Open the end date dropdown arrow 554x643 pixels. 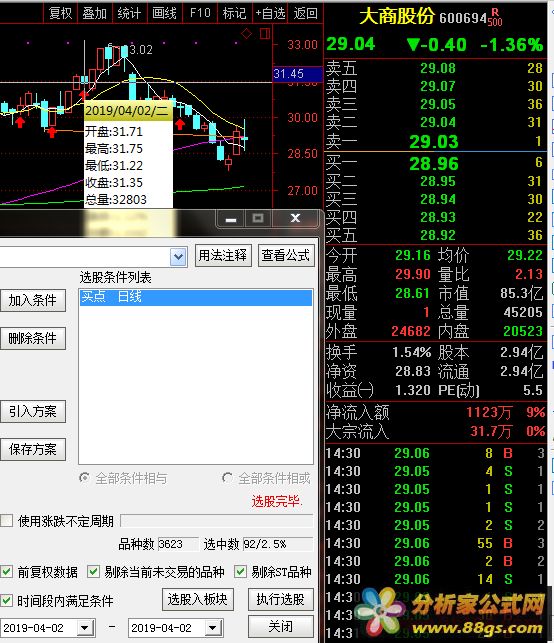(x=213, y=627)
